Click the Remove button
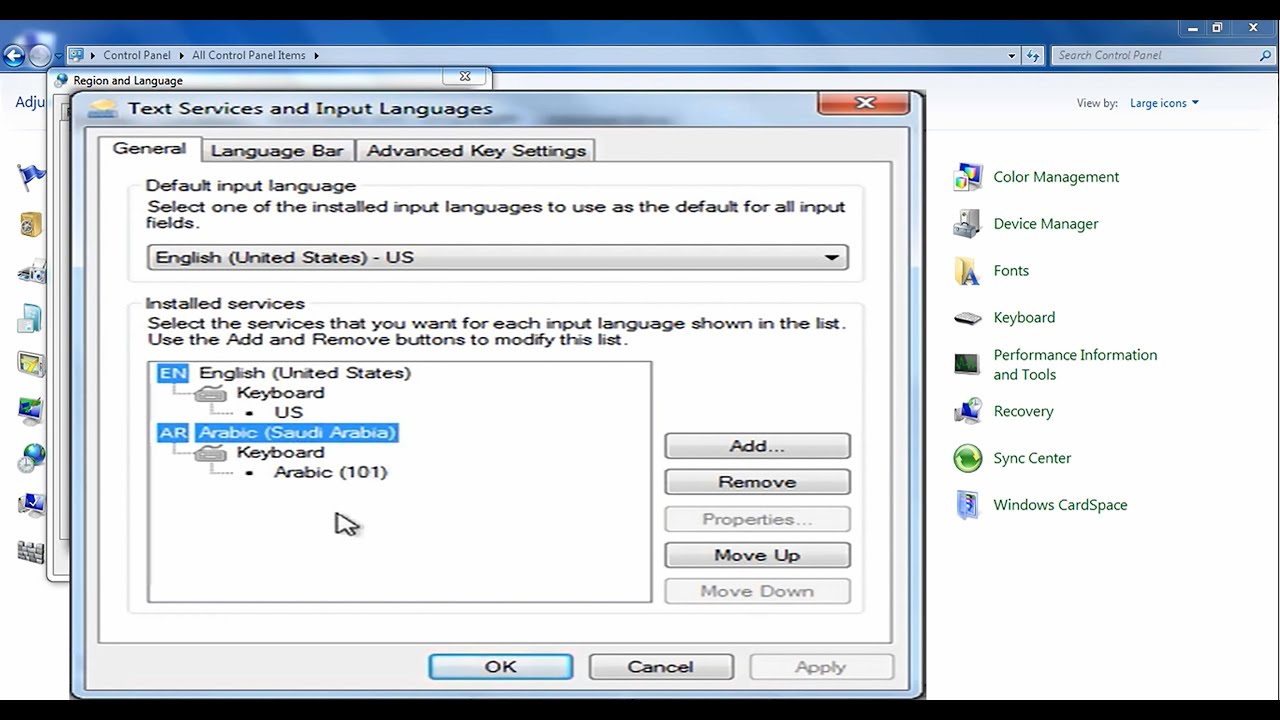The image size is (1280, 720). pyautogui.click(x=757, y=482)
